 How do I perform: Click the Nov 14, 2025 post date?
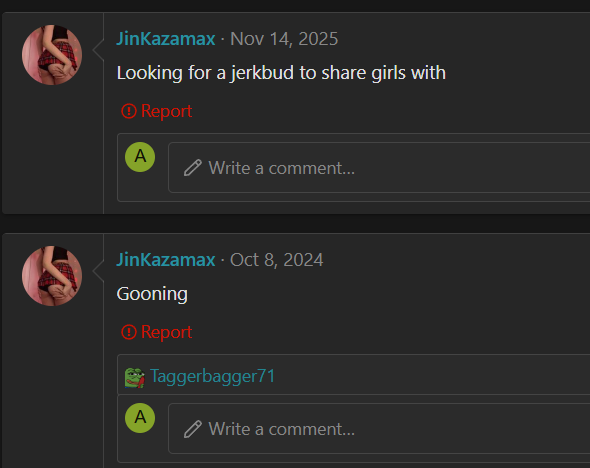284,39
